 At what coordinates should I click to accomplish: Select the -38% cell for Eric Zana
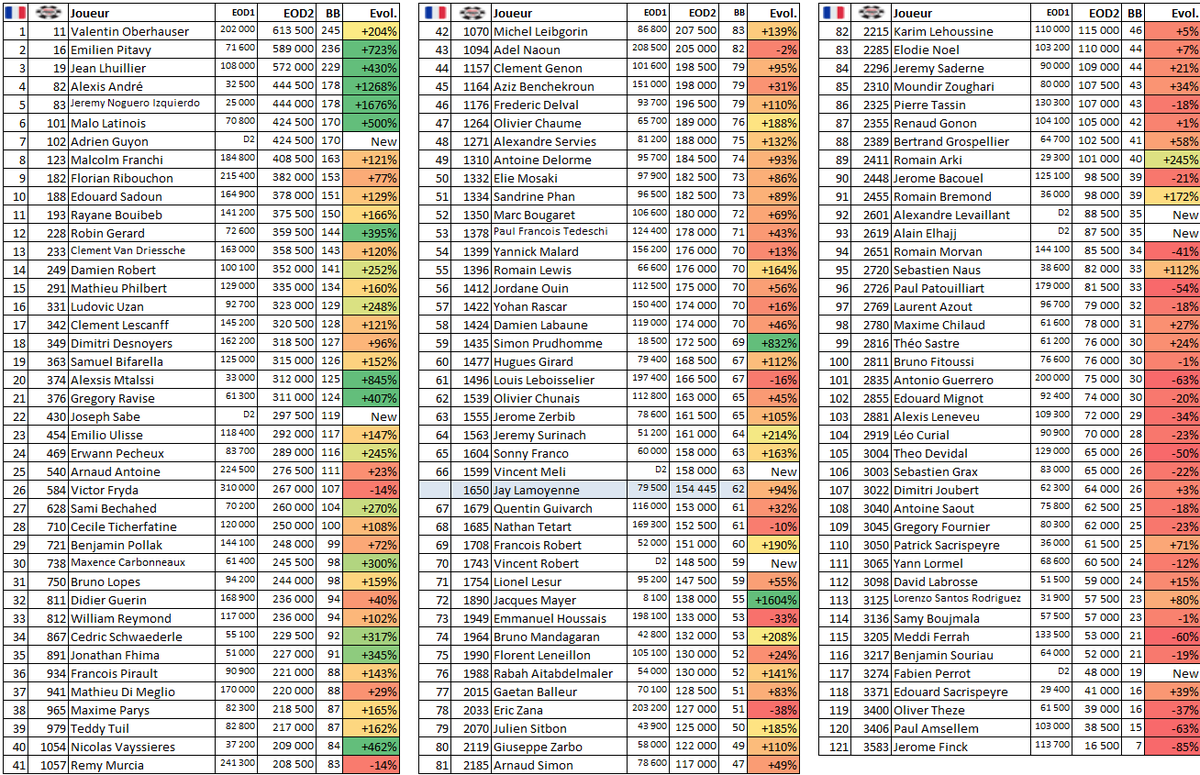(772, 710)
